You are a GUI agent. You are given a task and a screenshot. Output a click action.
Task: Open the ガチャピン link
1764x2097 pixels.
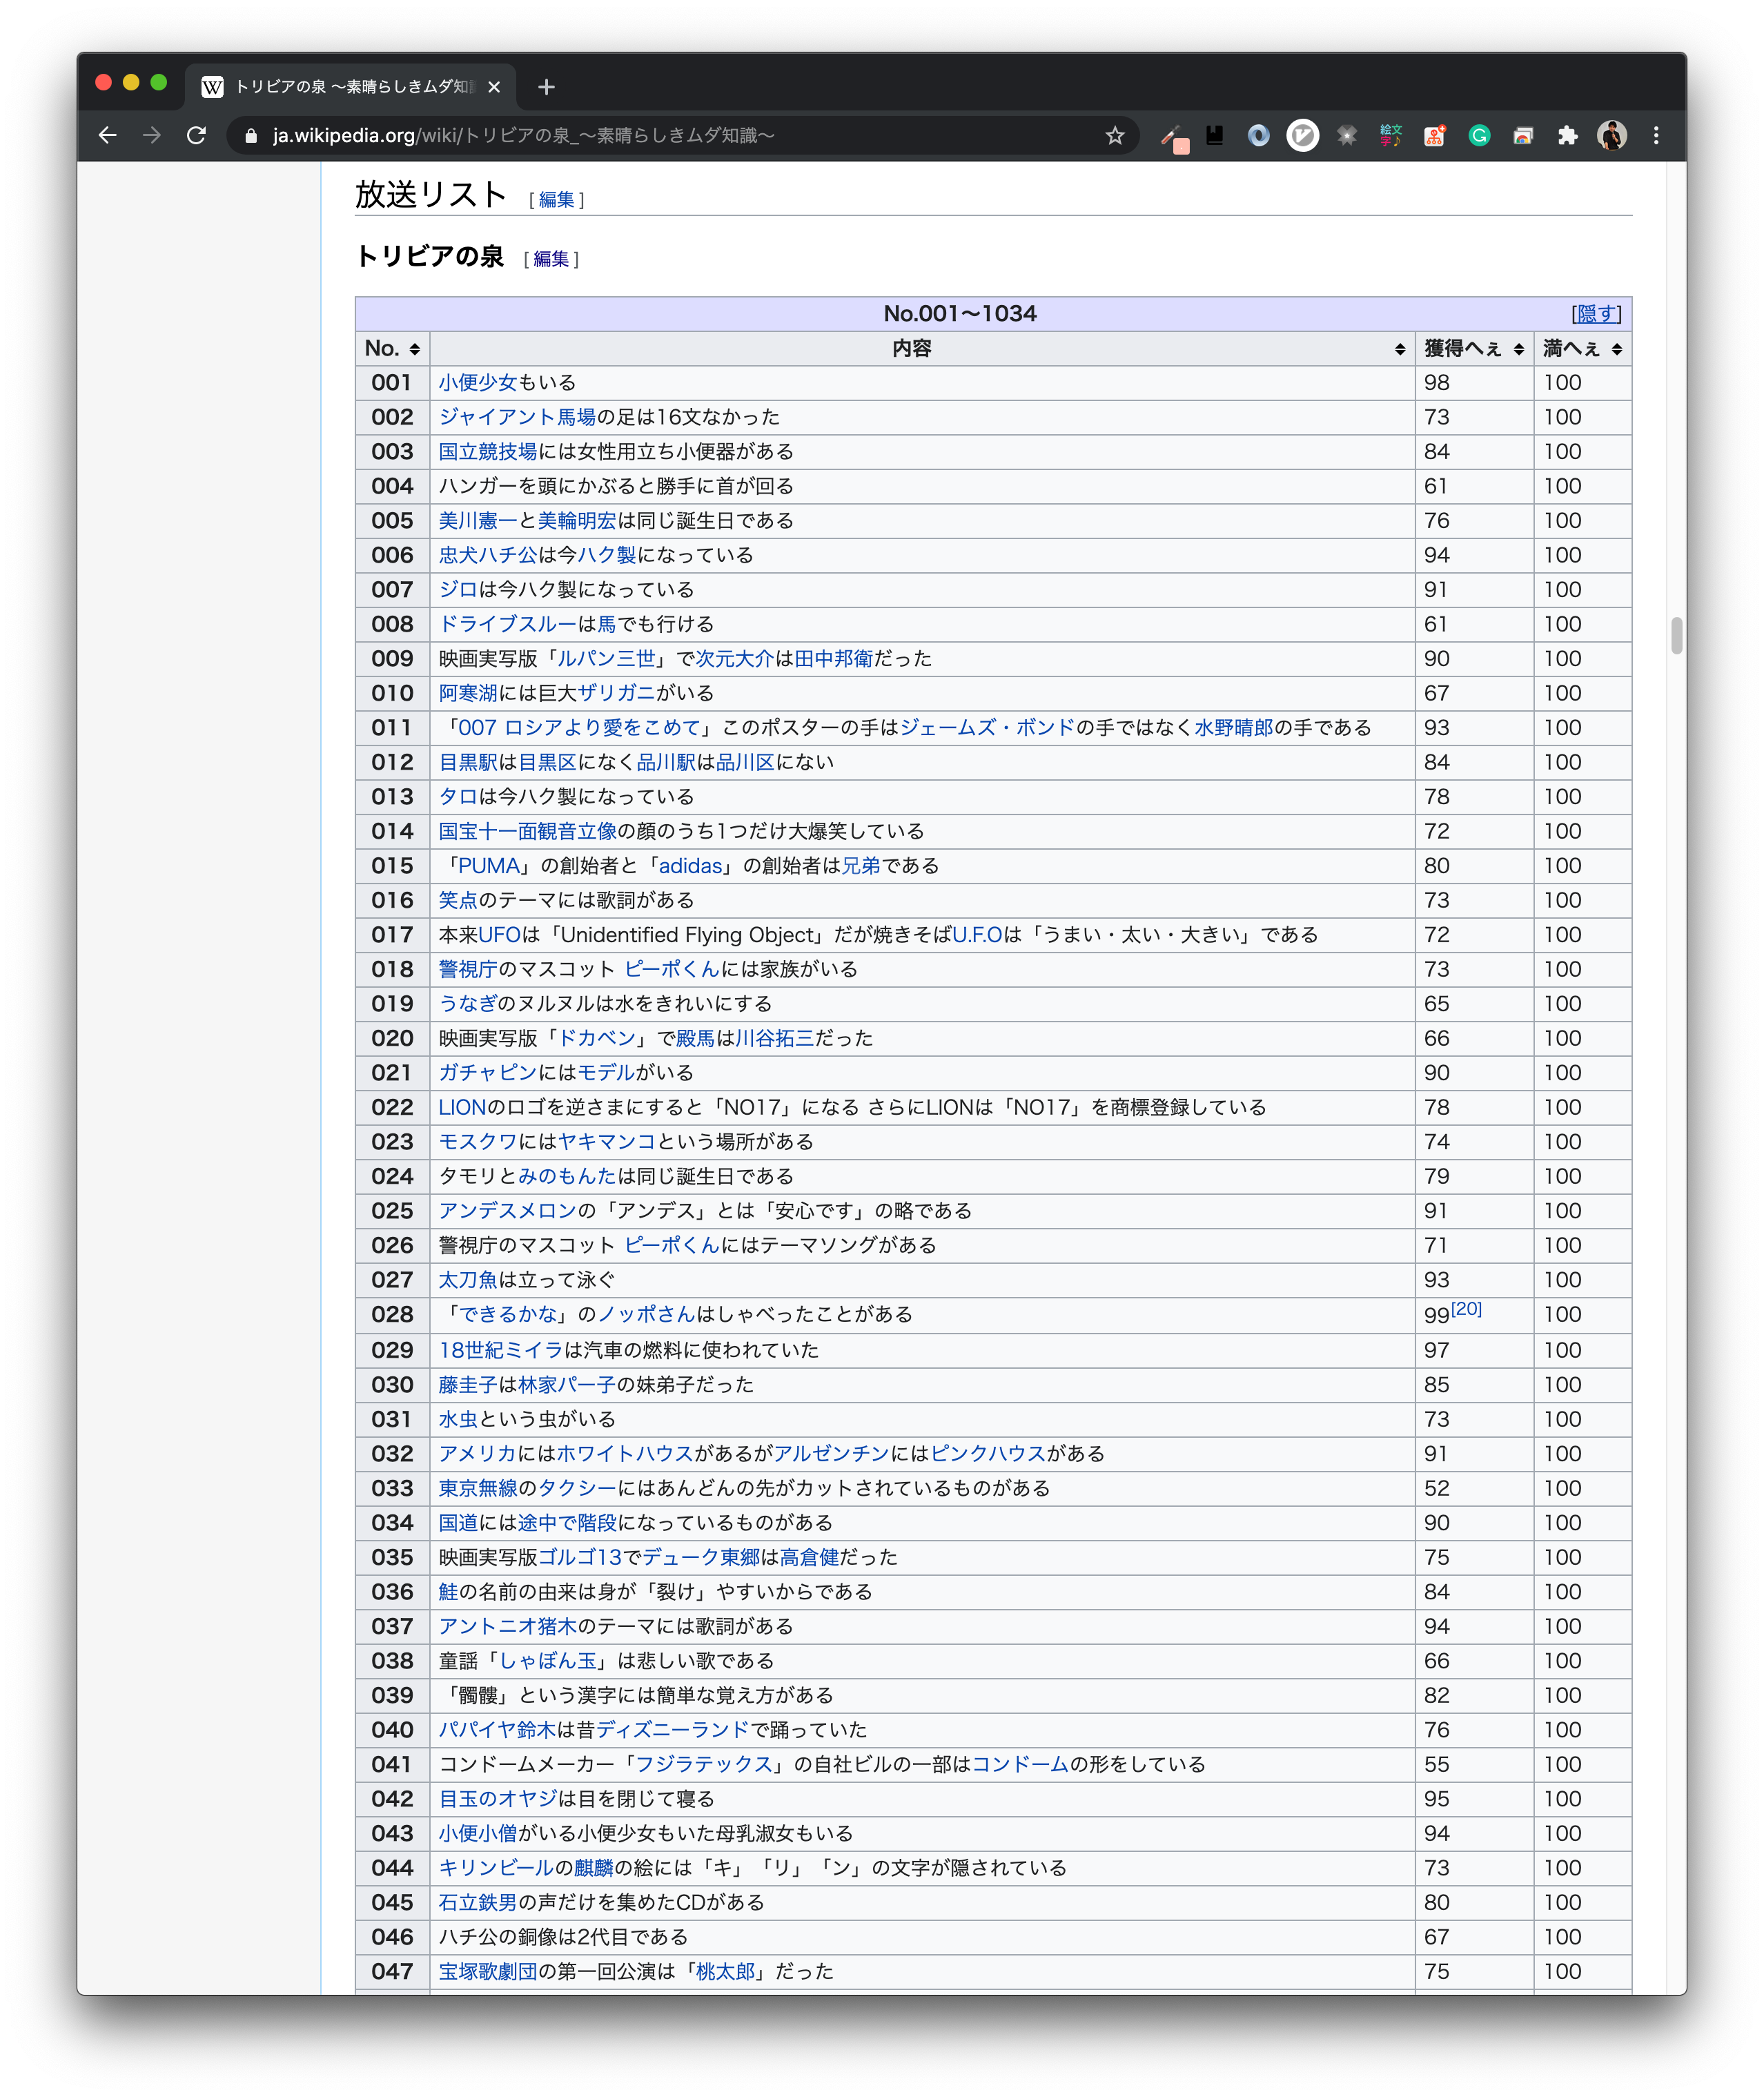(488, 1073)
